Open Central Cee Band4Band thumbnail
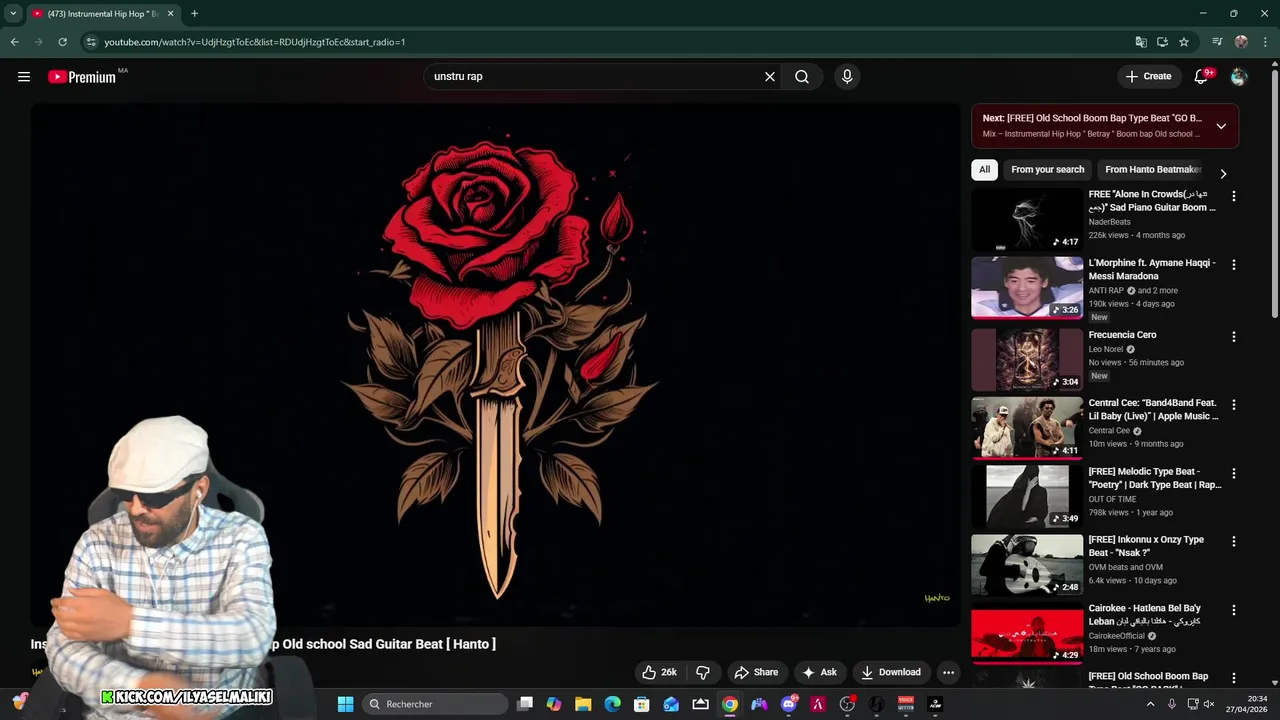The height and width of the screenshot is (720, 1280). click(x=1027, y=428)
